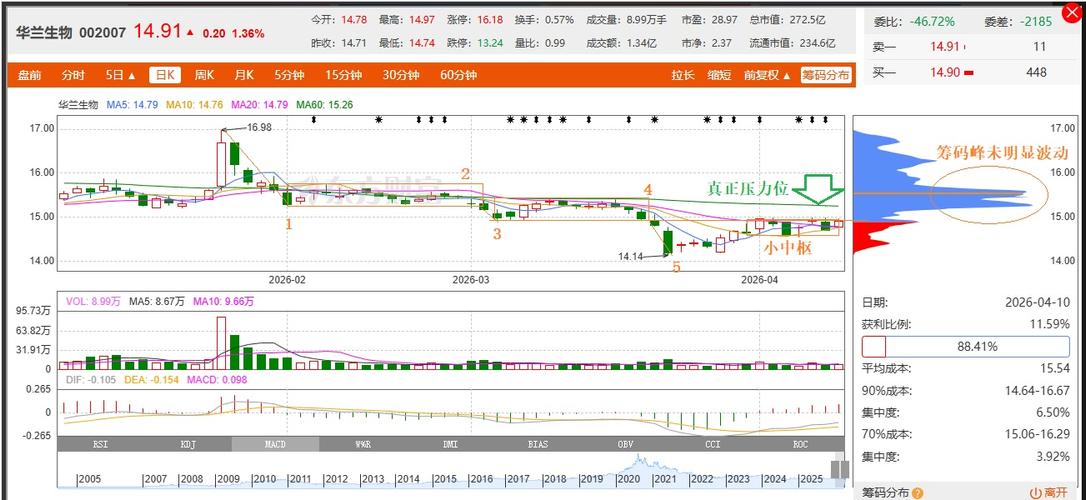Click 拉长 to stretch the candles

(x=682, y=75)
